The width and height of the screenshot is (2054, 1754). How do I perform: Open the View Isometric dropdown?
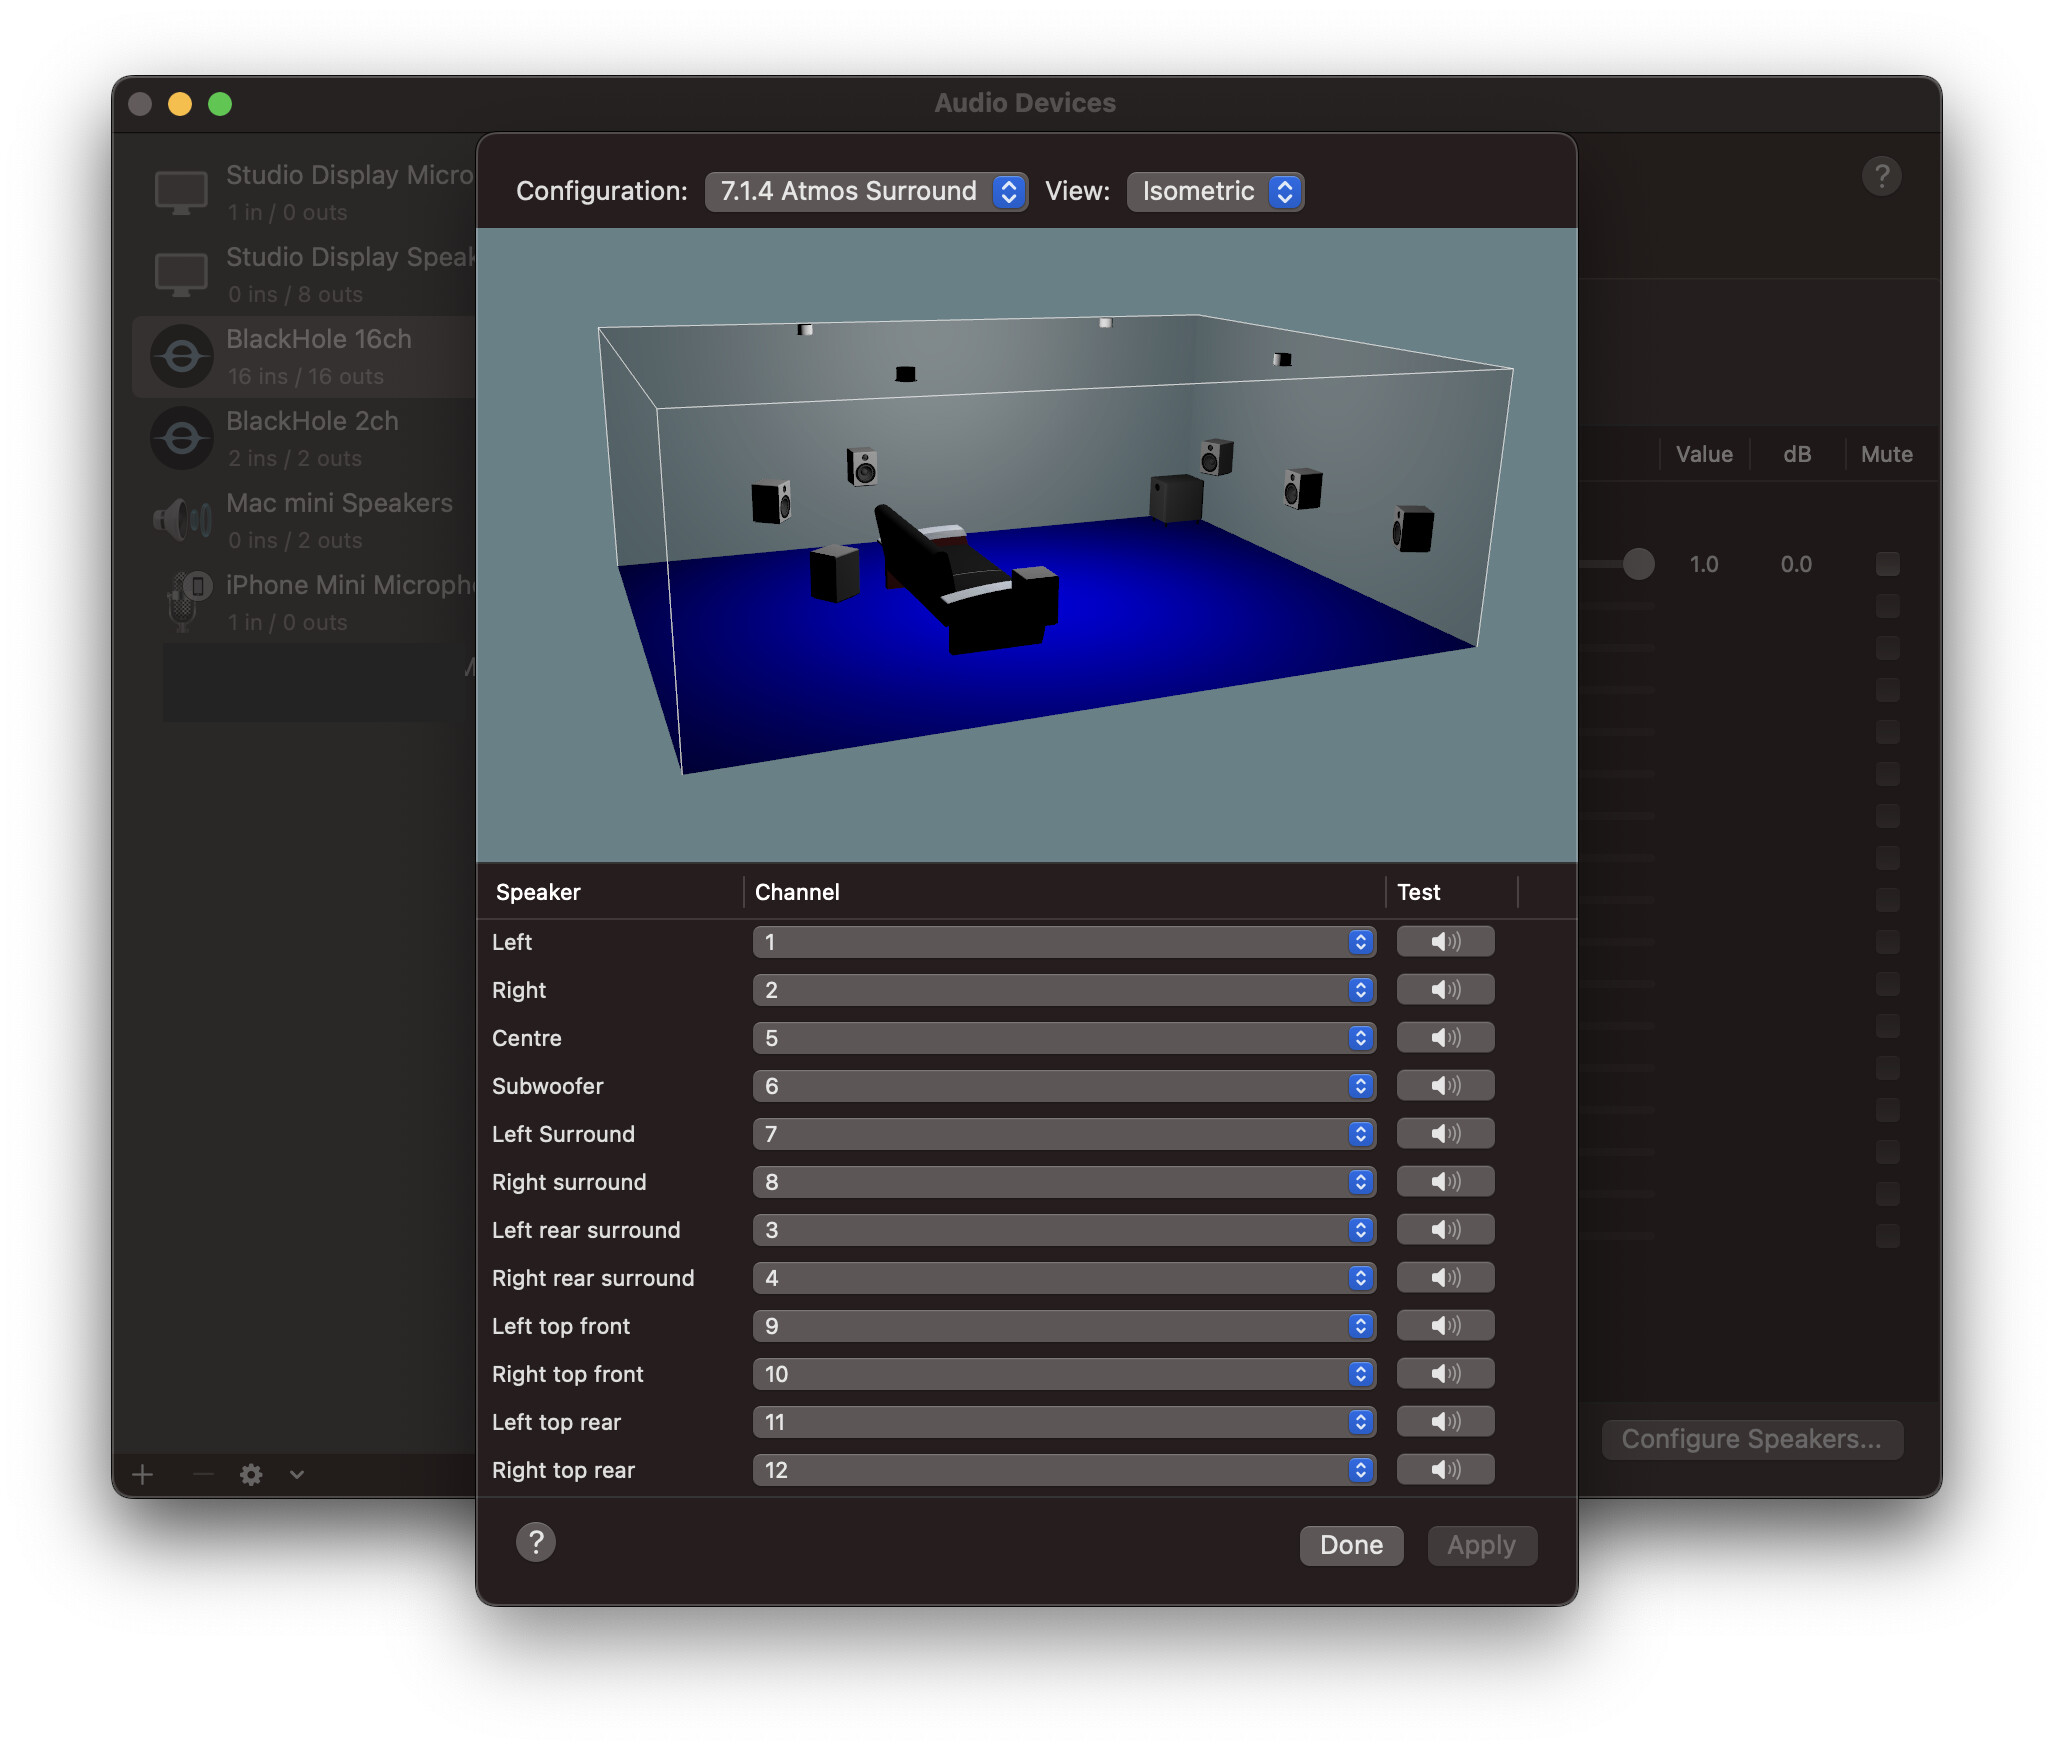coord(1214,191)
